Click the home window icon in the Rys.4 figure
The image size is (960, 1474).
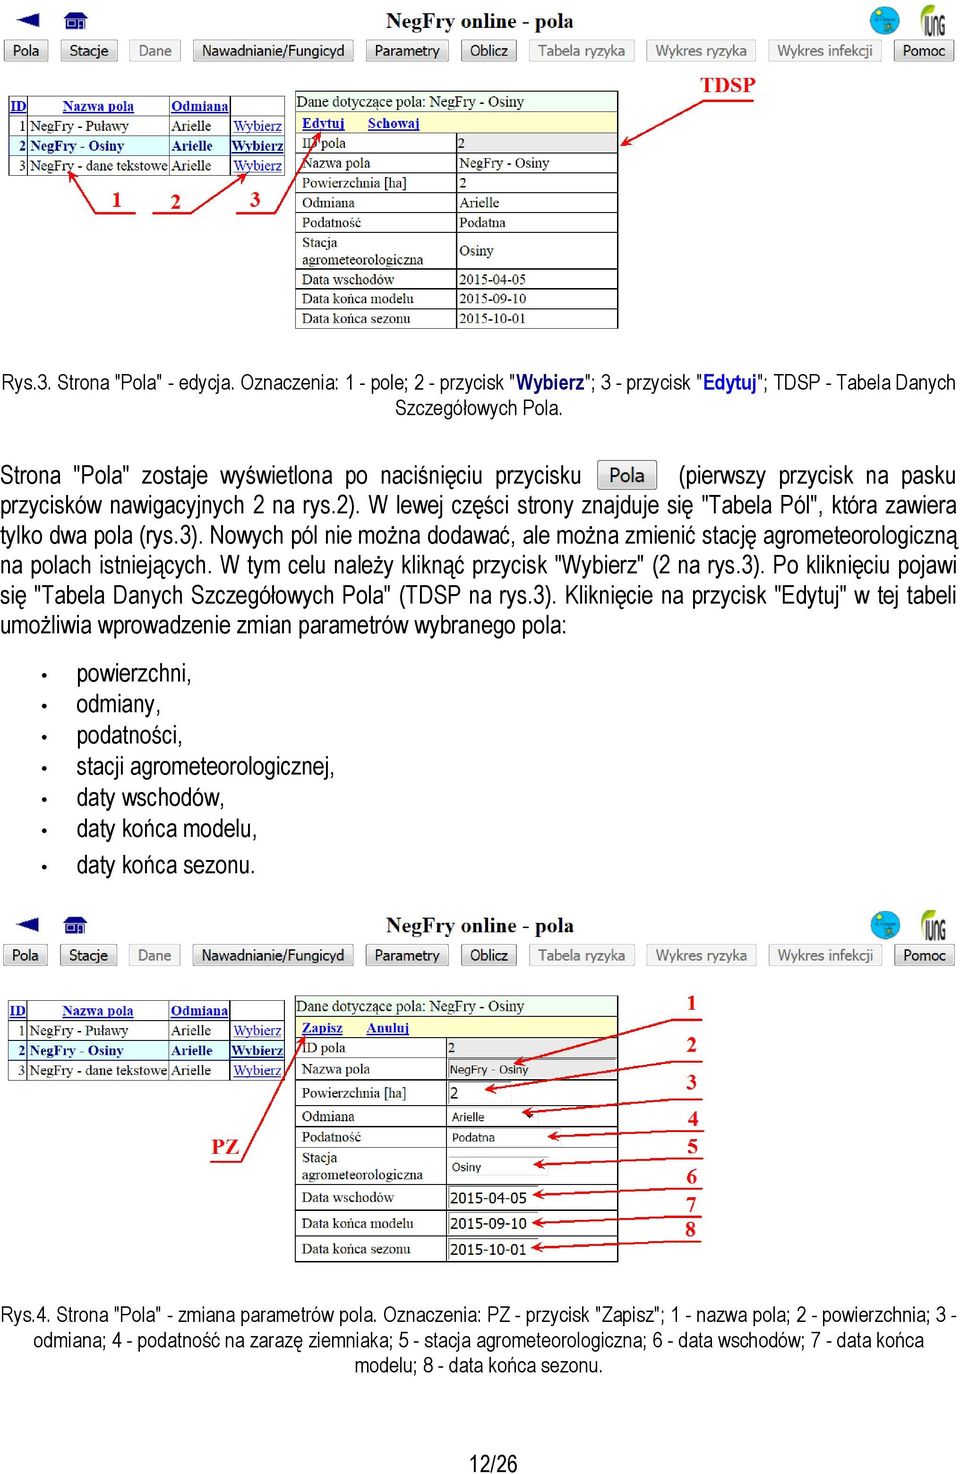75,925
